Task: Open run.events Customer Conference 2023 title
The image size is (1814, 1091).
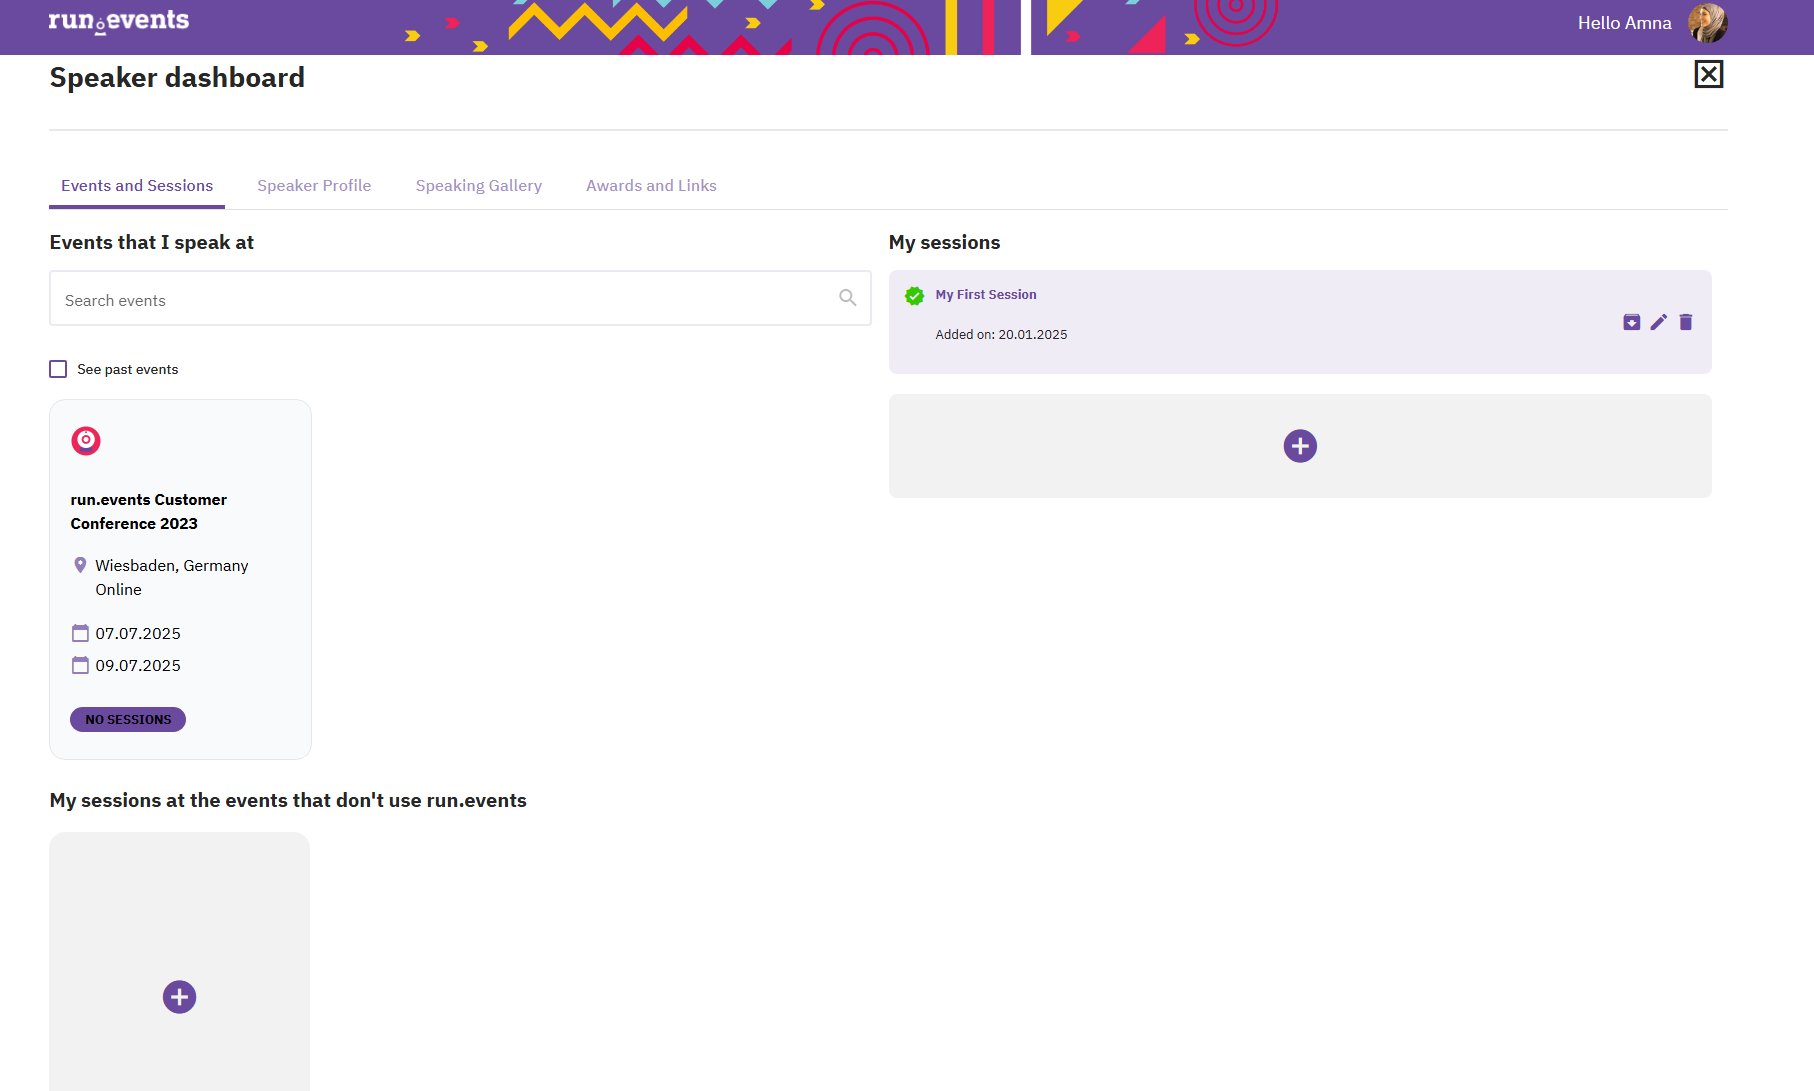Action: (x=149, y=512)
